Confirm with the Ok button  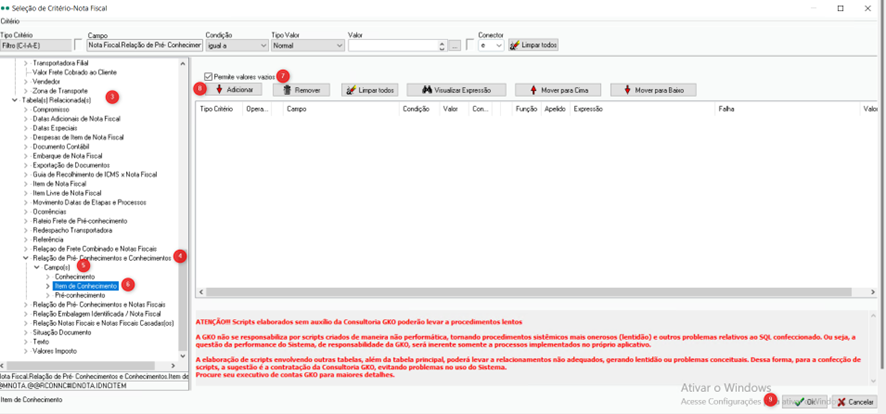pyautogui.click(x=805, y=402)
